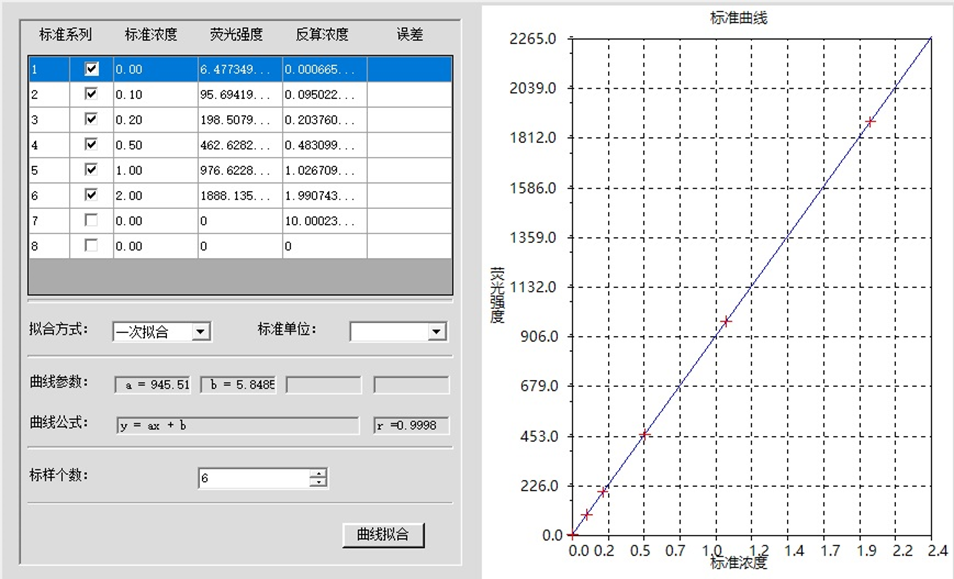Click the red data point near intensity 453

click(x=645, y=434)
